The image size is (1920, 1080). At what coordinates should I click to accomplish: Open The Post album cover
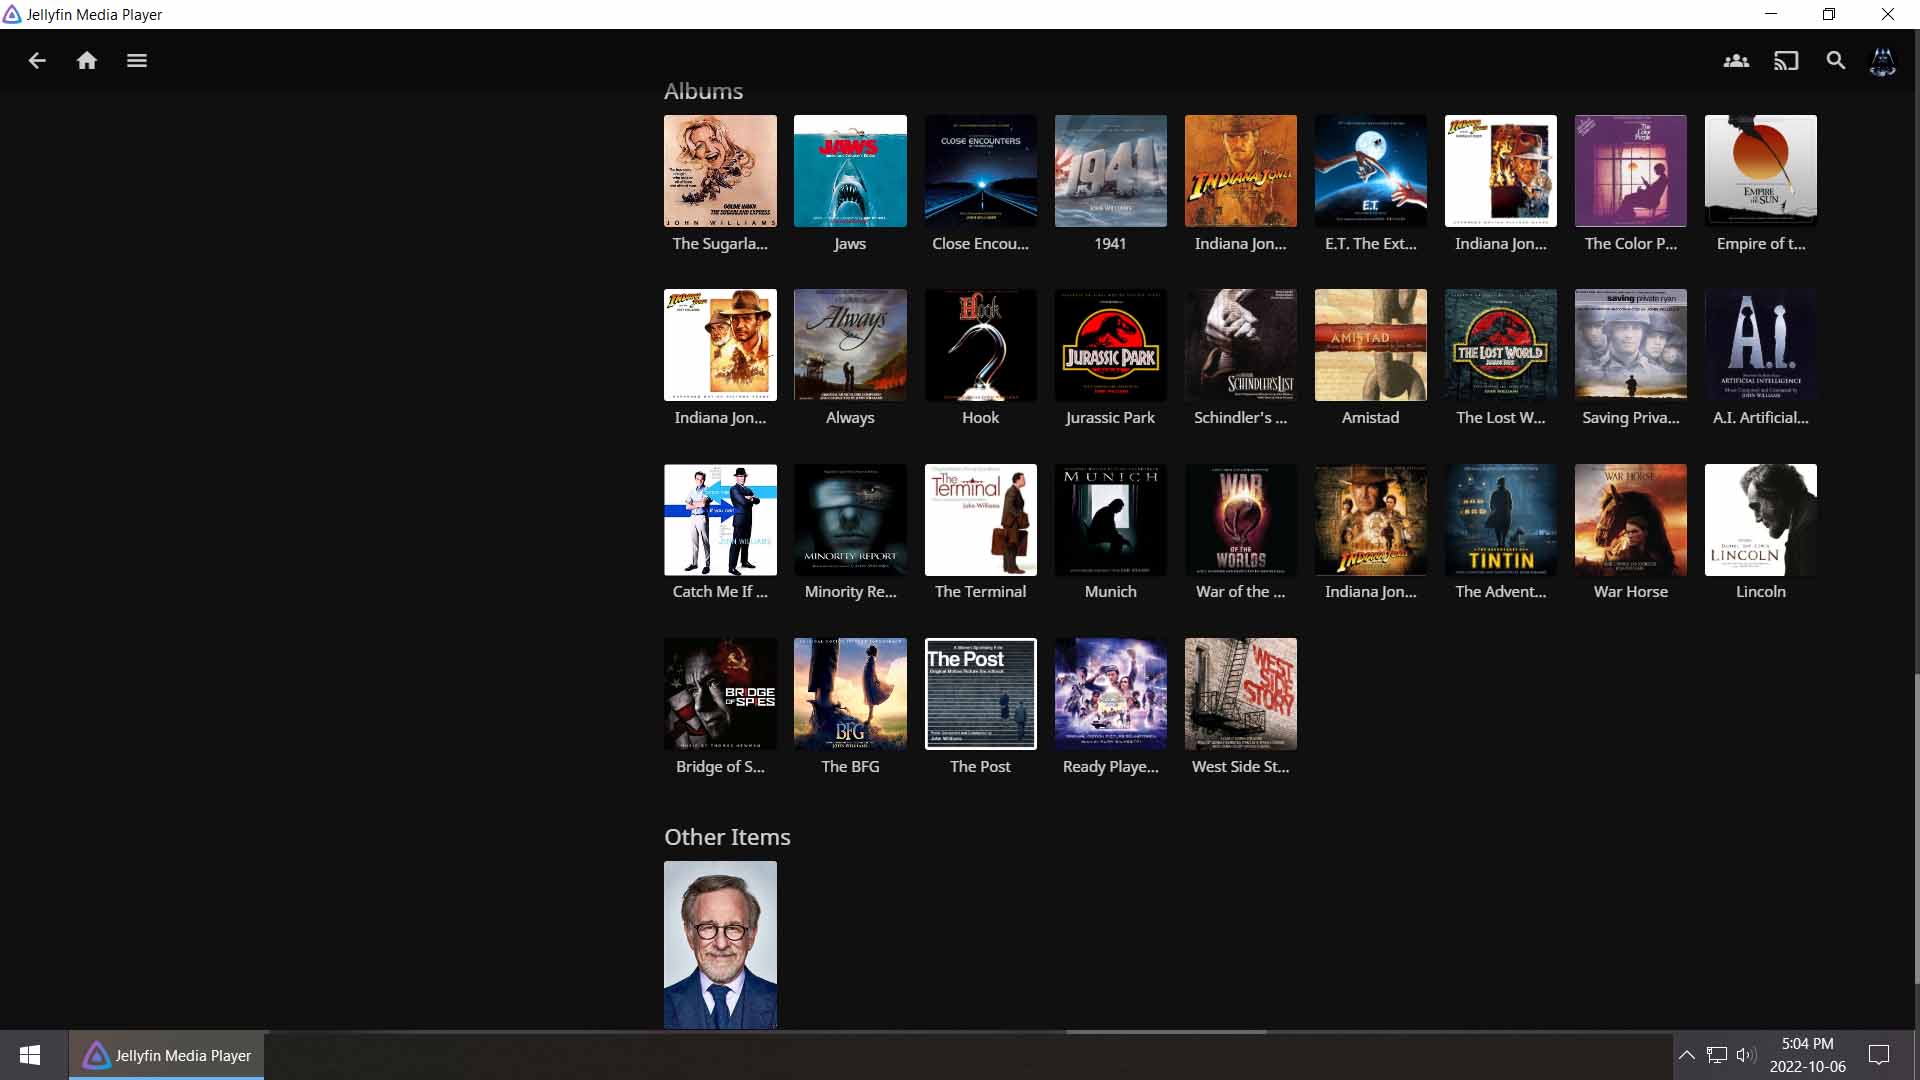pos(980,694)
